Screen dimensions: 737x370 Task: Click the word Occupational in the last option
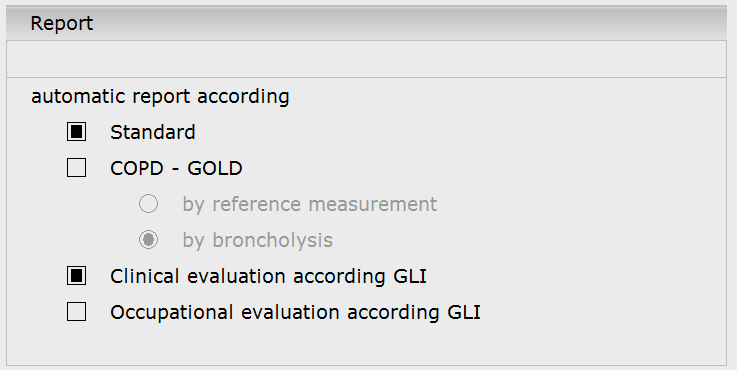172,313
